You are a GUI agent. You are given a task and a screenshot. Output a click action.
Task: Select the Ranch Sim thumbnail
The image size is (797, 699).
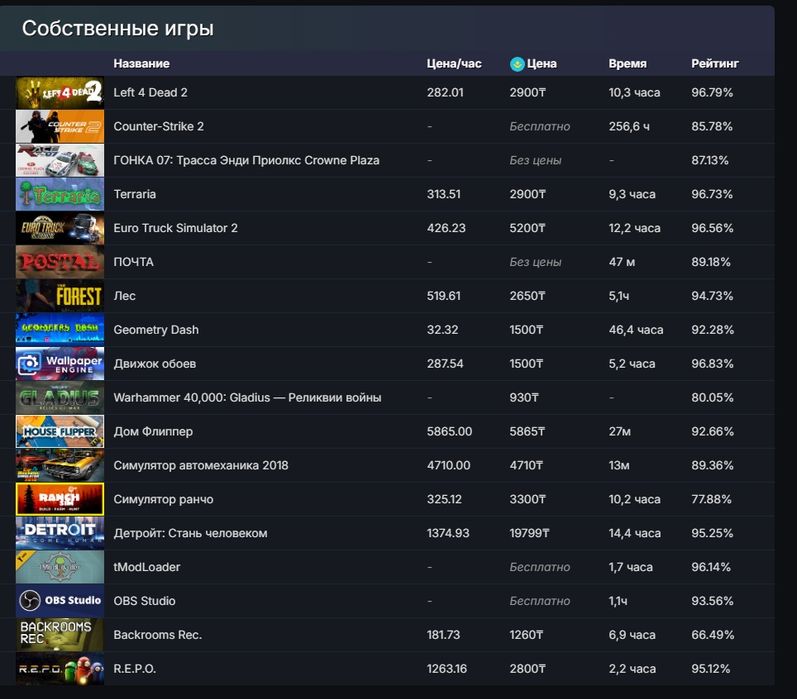60,499
